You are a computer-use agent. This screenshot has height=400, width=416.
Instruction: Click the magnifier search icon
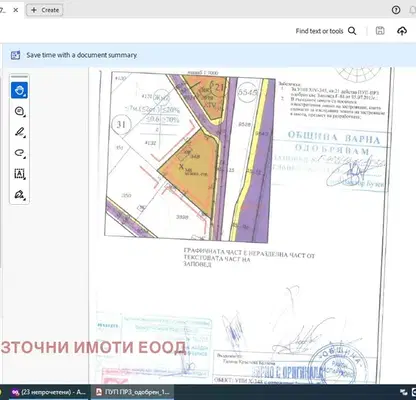[352, 31]
